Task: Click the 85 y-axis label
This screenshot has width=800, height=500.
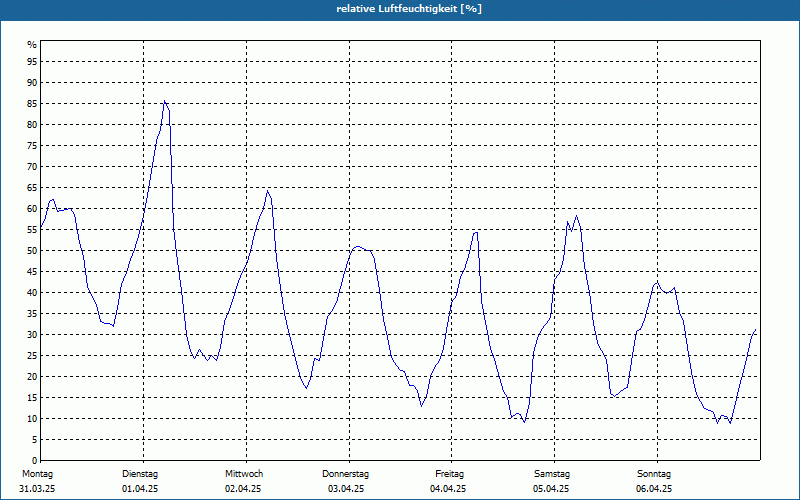Action: pos(32,104)
